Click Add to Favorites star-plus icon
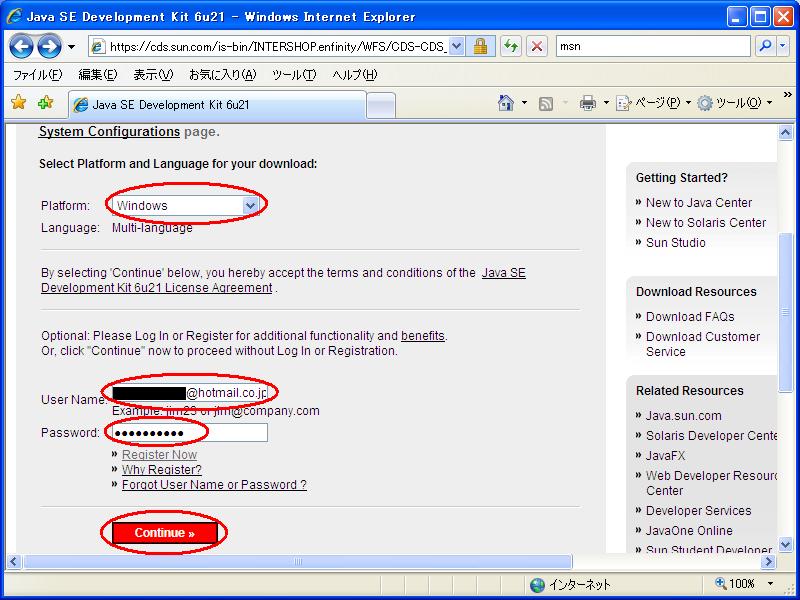 click(45, 103)
